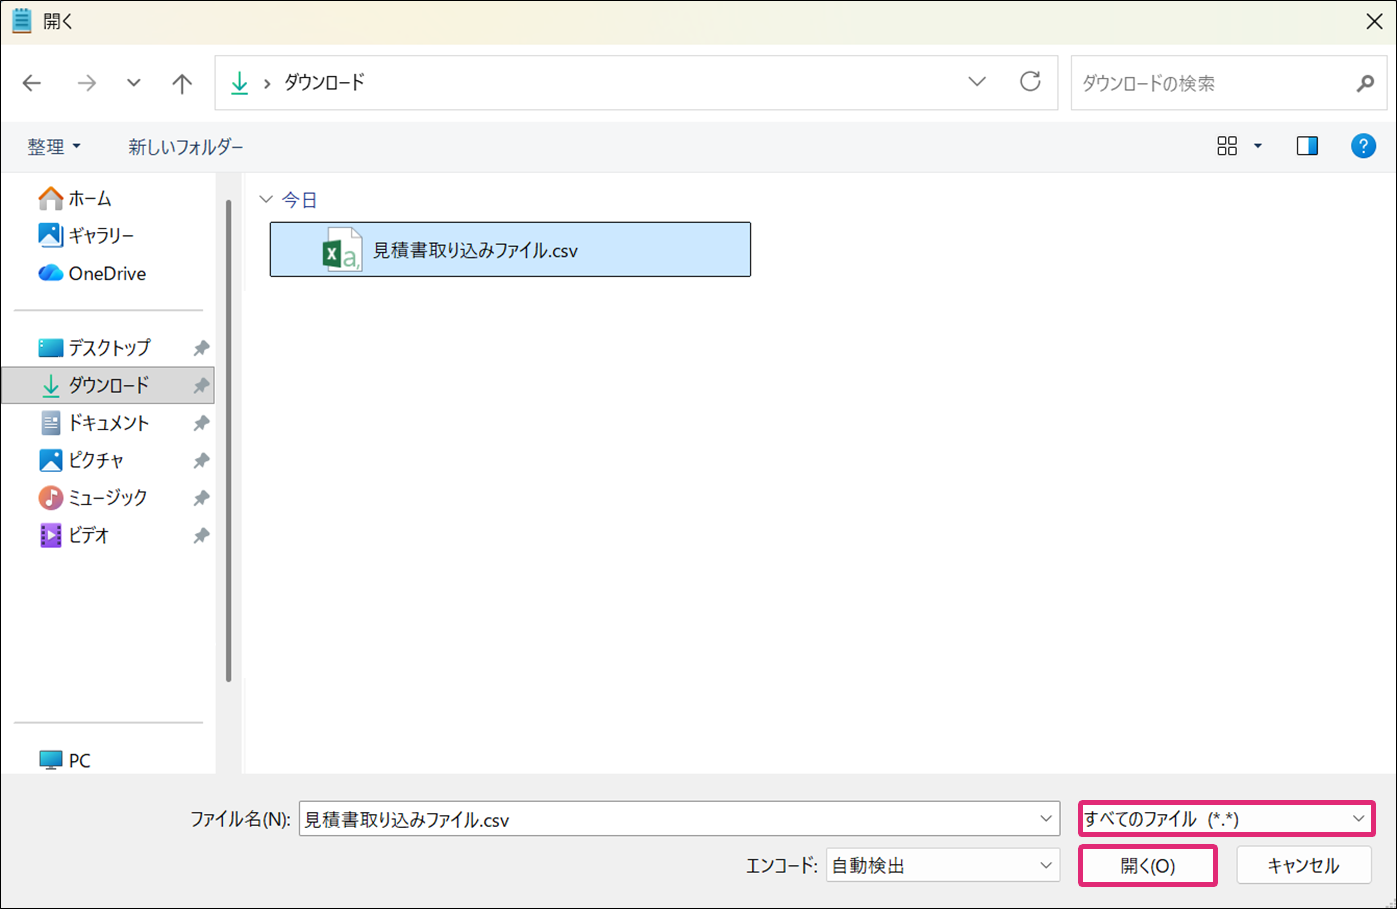Toggle the preview pane icon

click(1307, 146)
